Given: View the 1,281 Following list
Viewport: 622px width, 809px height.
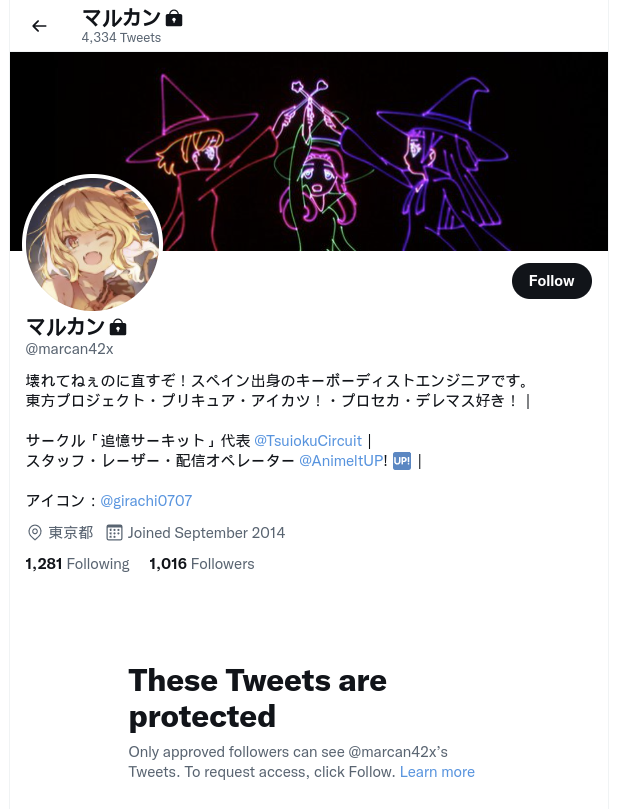Looking at the screenshot, I should pos(77,563).
